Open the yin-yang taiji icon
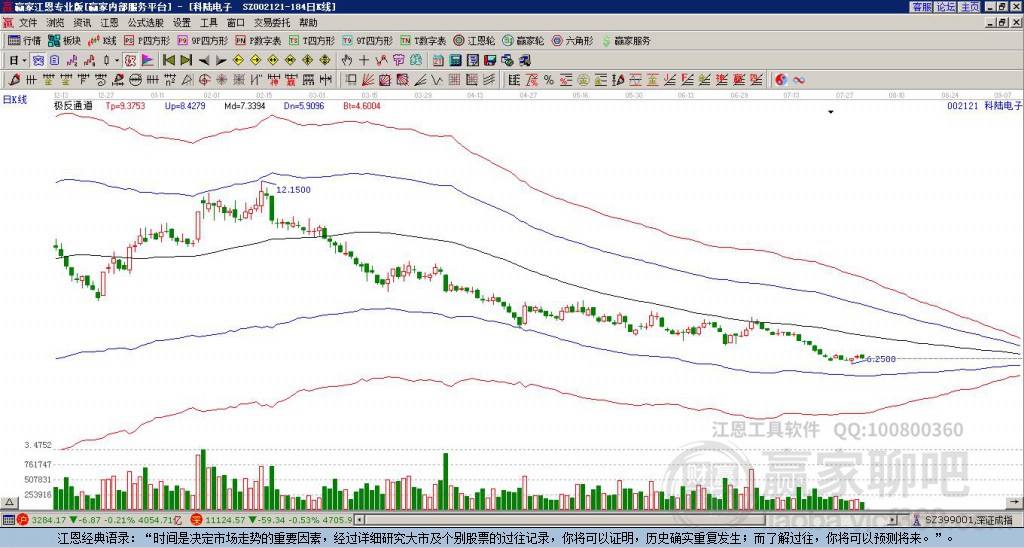 [781, 80]
